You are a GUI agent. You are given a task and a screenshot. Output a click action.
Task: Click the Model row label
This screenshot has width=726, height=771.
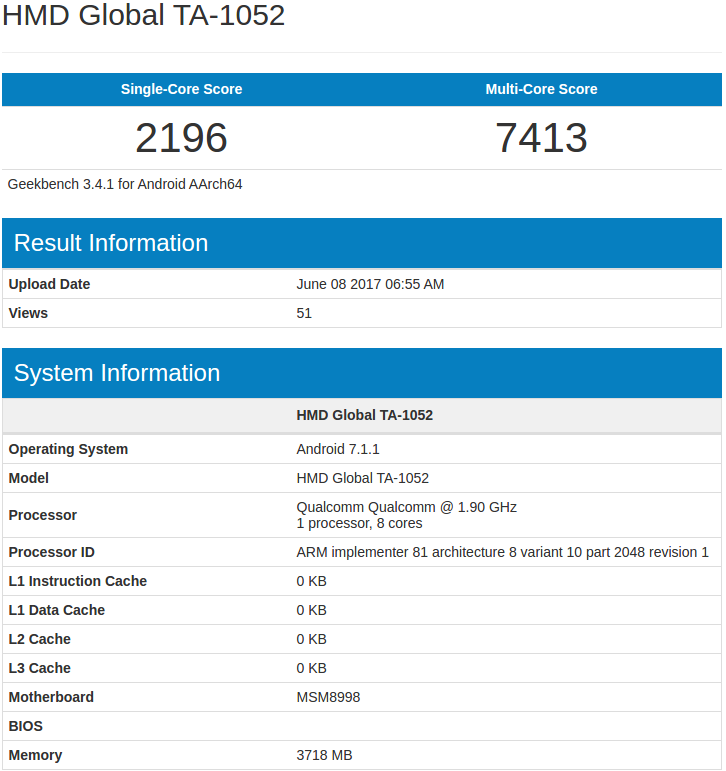click(x=28, y=478)
